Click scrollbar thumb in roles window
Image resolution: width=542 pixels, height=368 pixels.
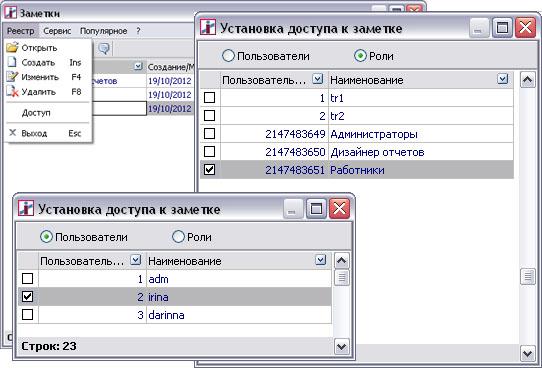pos(527,277)
